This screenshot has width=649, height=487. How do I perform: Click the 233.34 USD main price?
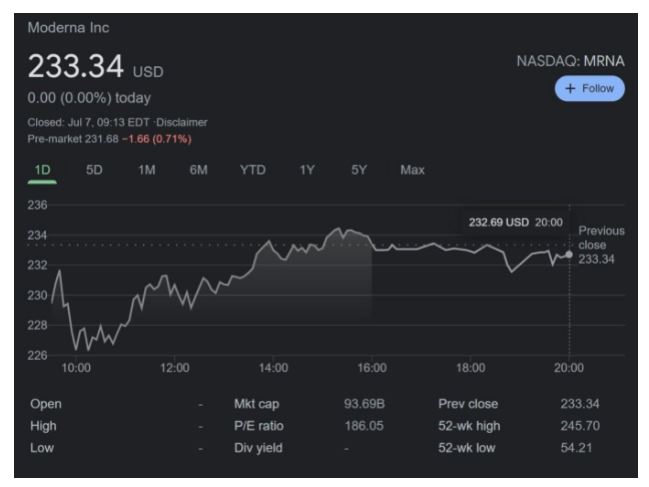76,67
